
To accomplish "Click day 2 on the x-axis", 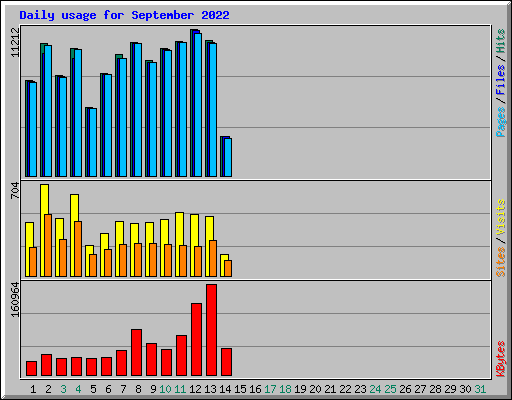I will pos(48,389).
